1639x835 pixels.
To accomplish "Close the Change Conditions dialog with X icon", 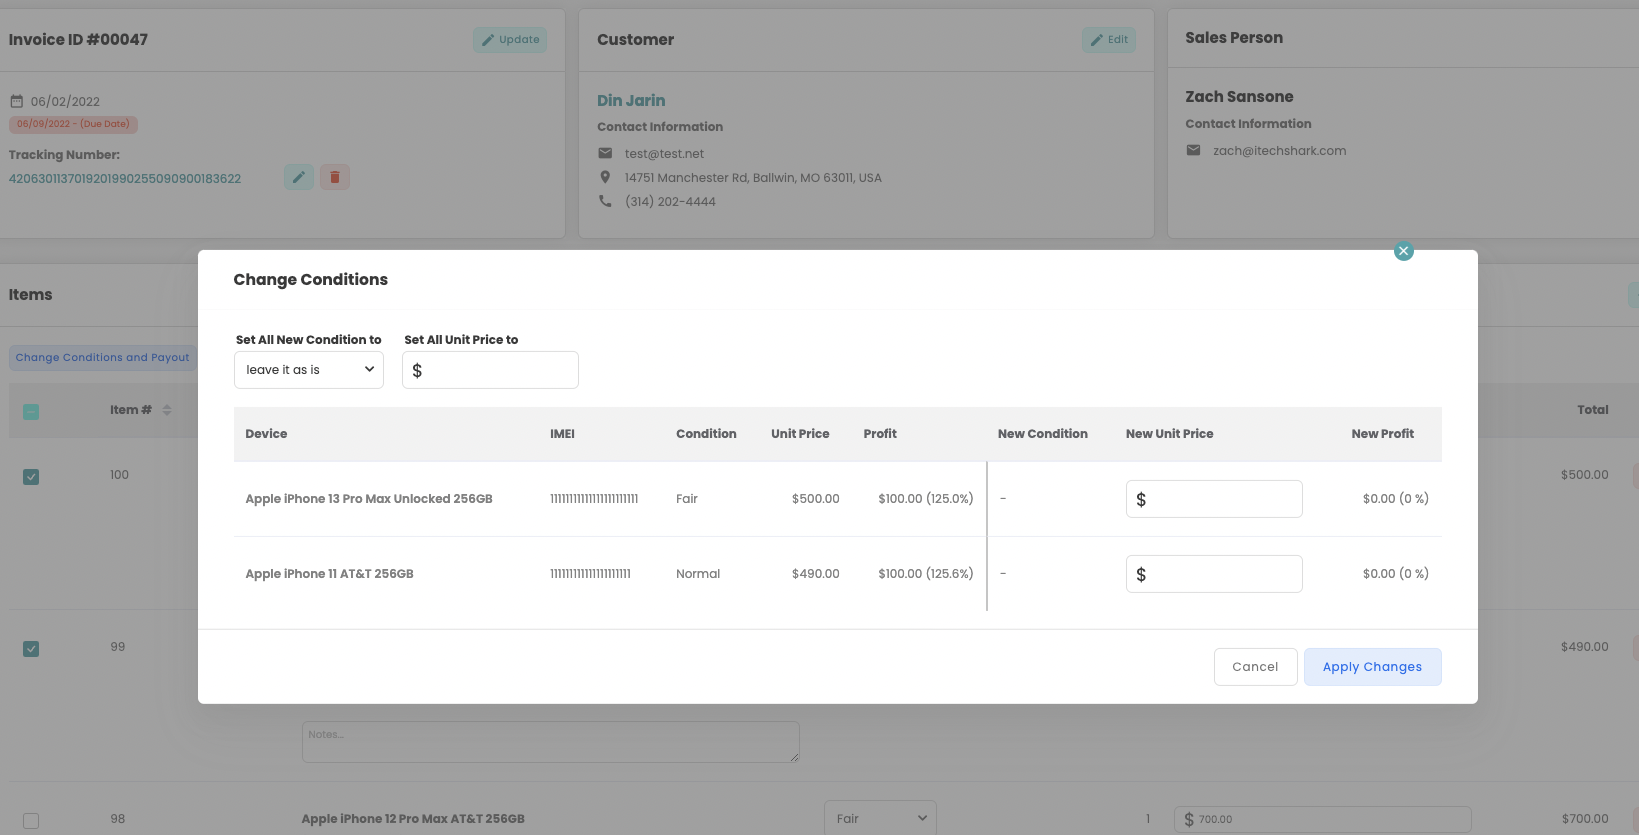I will pyautogui.click(x=1404, y=251).
